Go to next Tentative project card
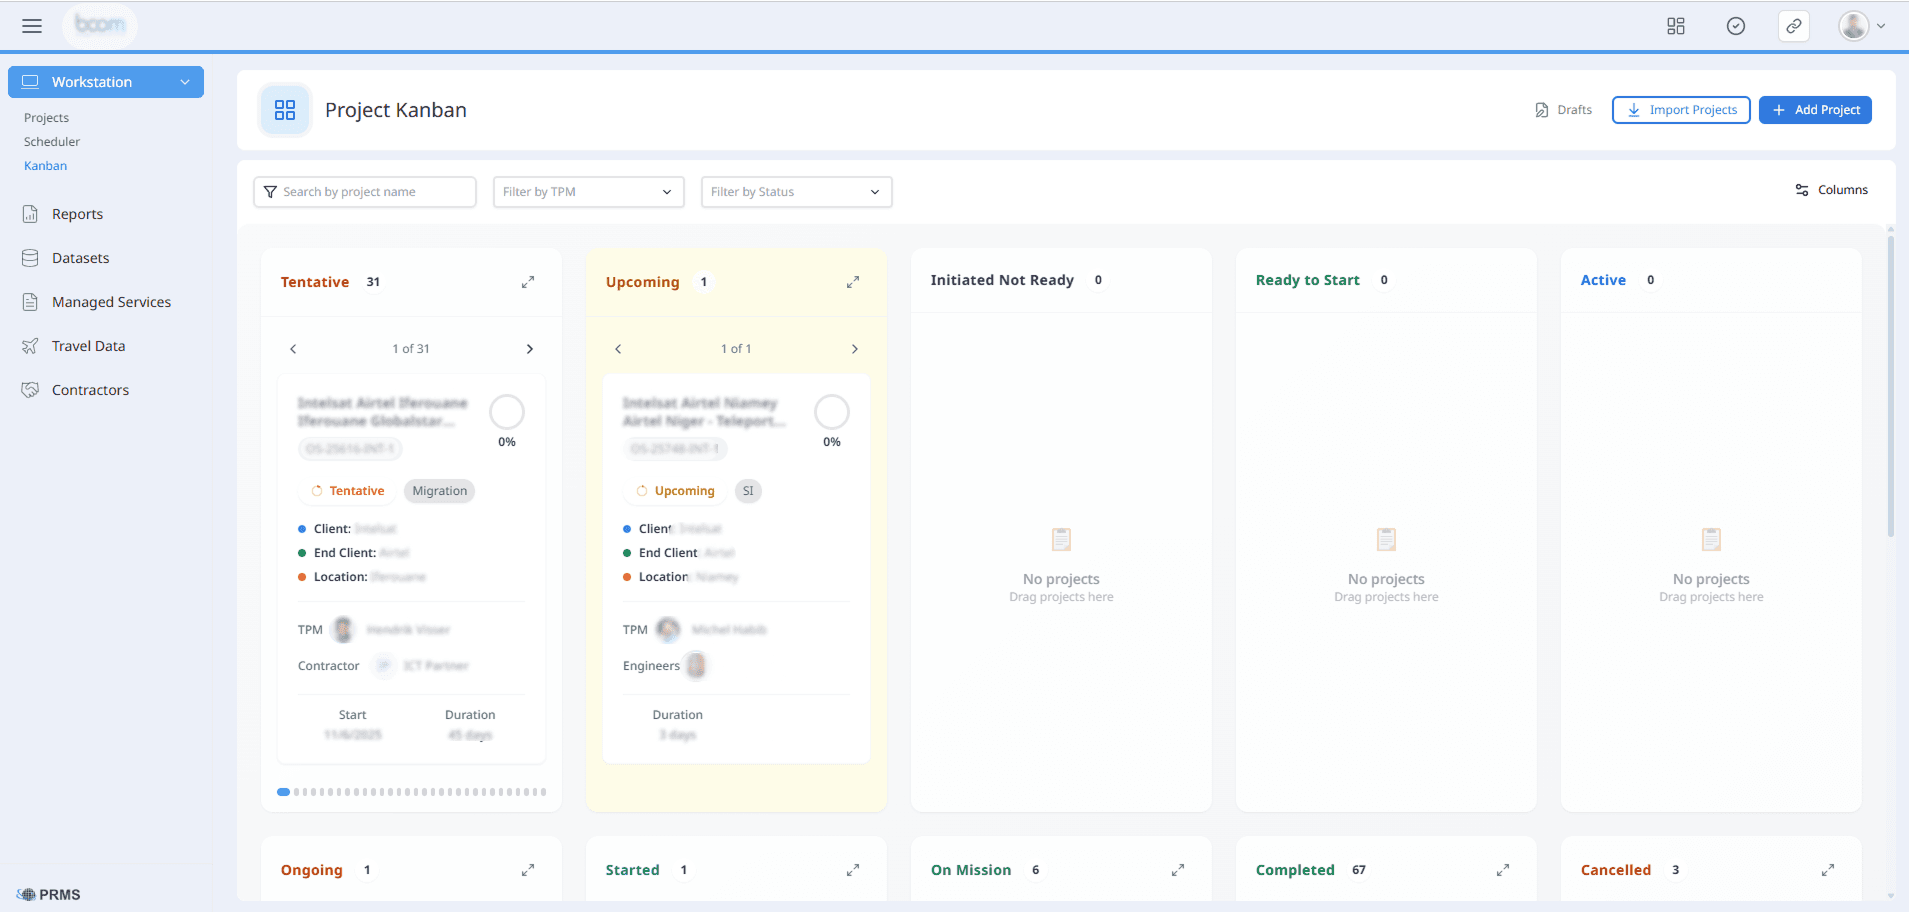This screenshot has height=912, width=1909. pyautogui.click(x=530, y=349)
